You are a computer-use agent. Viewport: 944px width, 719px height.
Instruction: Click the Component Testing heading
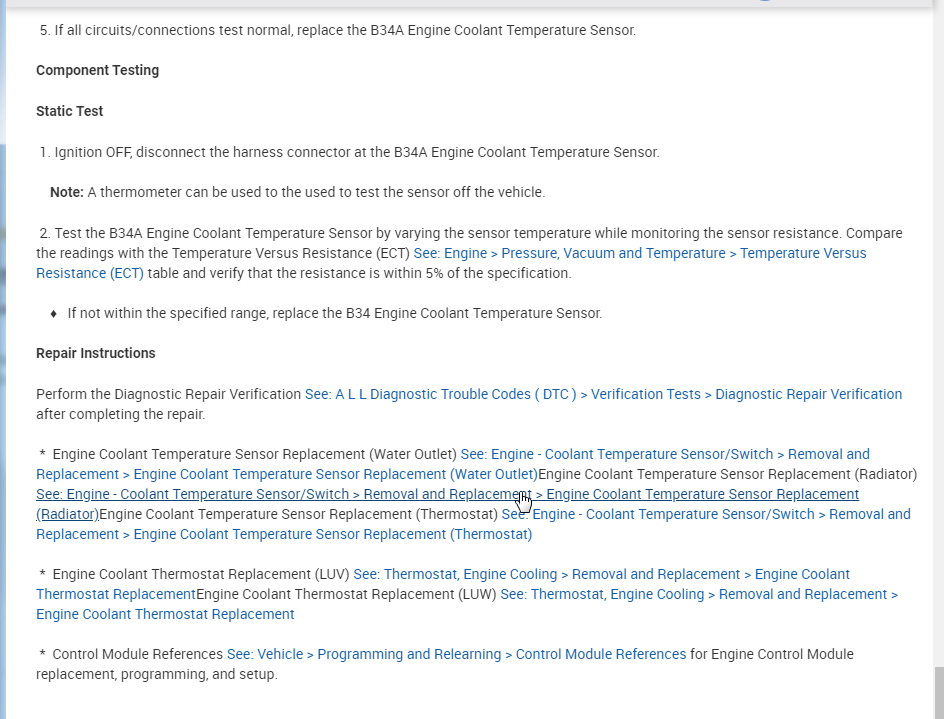[x=97, y=70]
